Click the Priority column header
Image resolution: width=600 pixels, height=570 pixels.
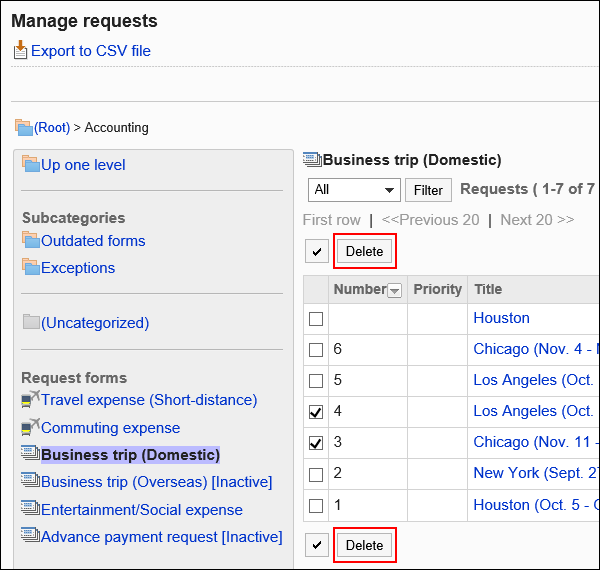[437, 289]
